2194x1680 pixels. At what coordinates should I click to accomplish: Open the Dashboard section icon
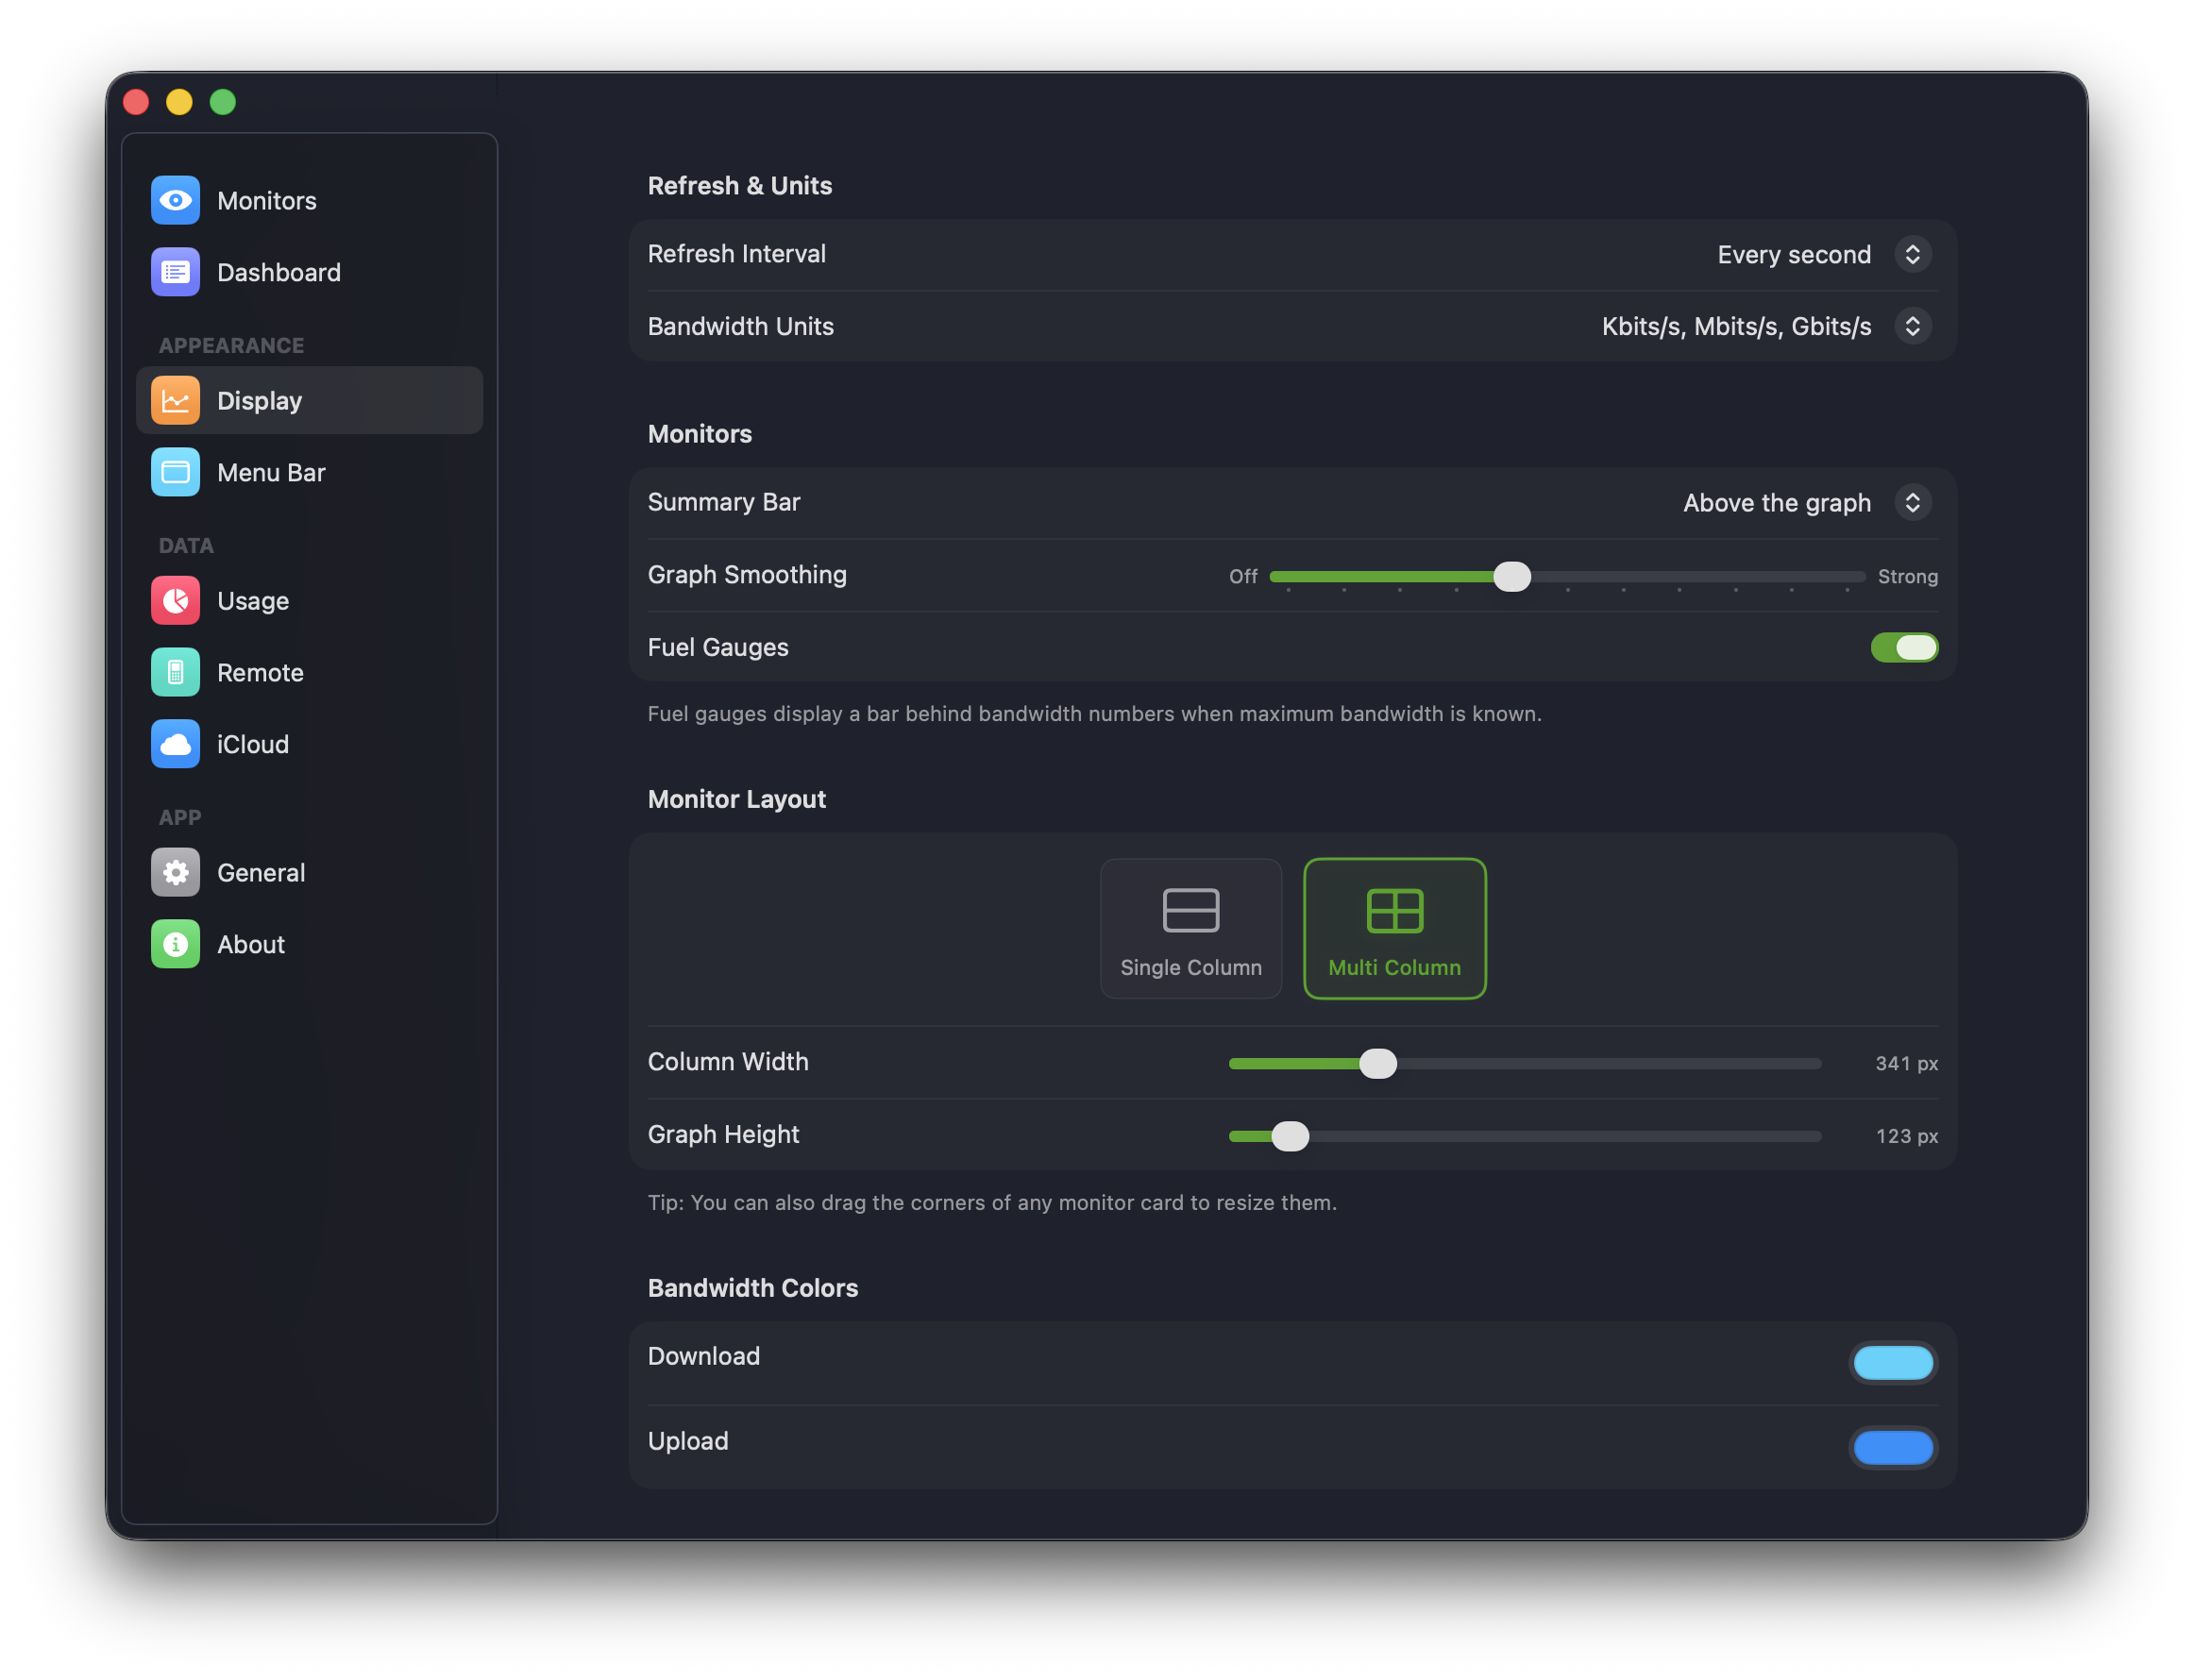175,271
